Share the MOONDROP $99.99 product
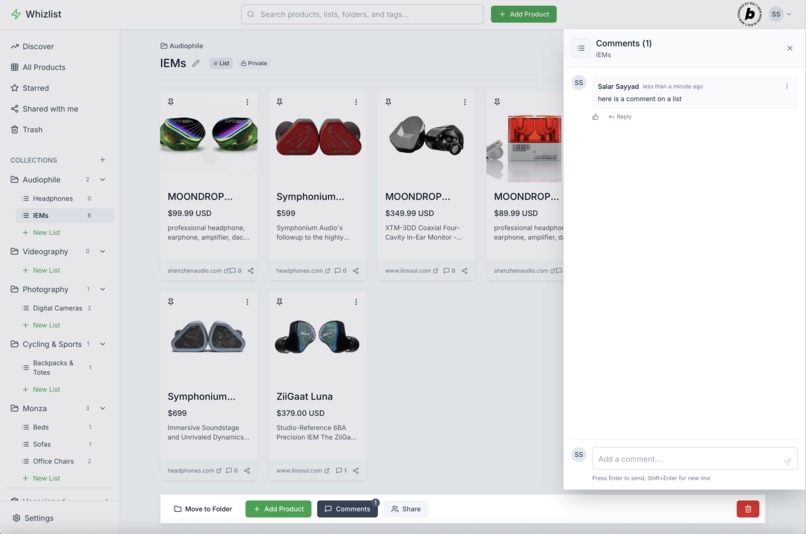Viewport: 806px width, 534px height. (251, 270)
